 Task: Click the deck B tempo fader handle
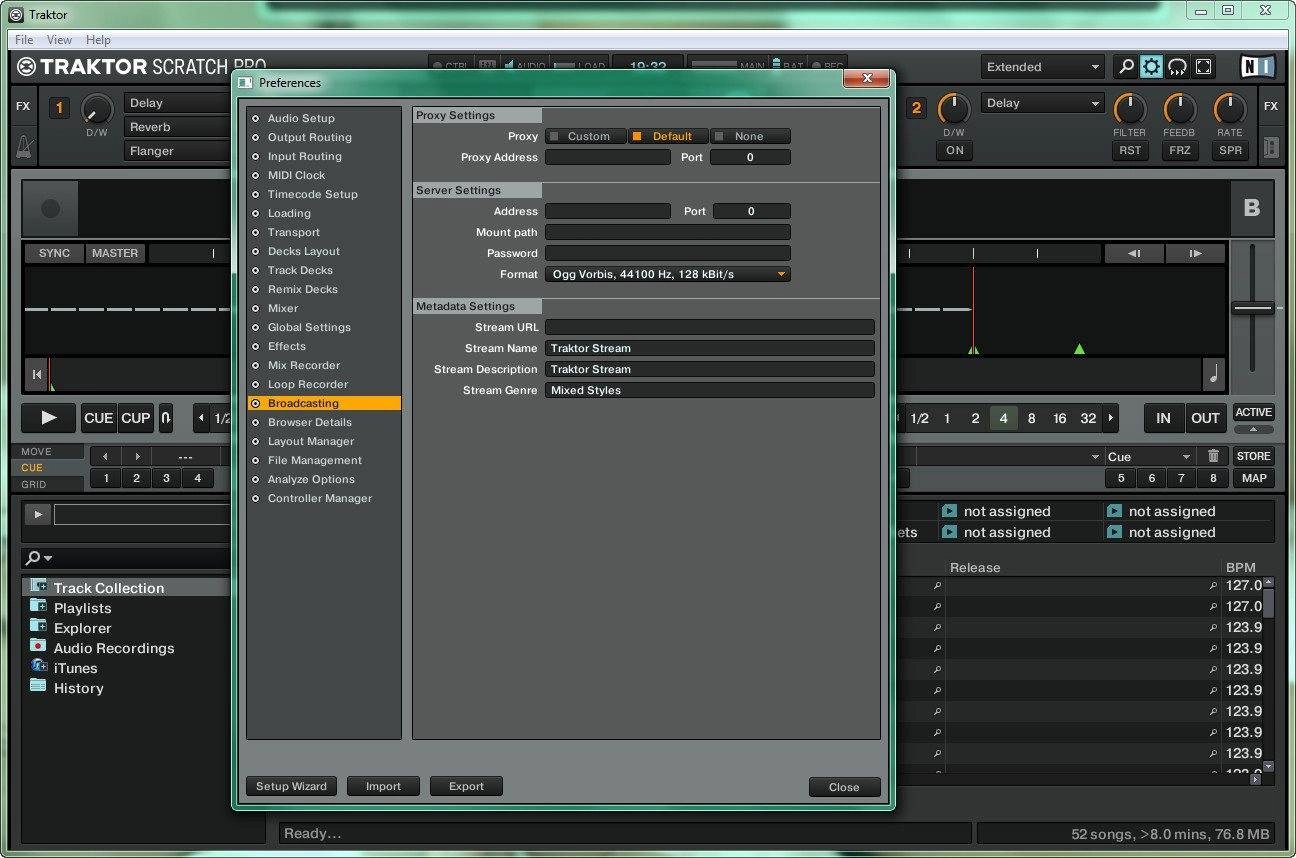tap(1253, 307)
